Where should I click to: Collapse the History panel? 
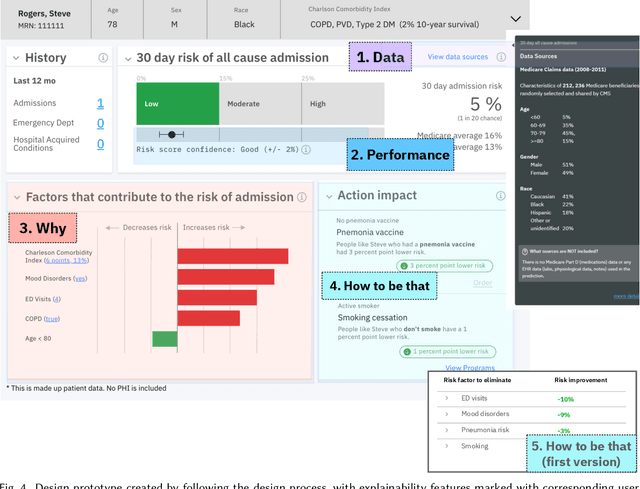(15, 59)
